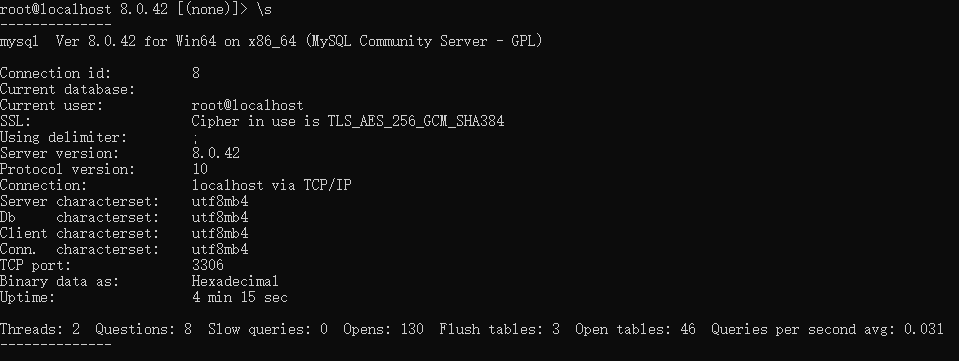
Task: Click the Opens: 130 statistic
Action: click(383, 329)
